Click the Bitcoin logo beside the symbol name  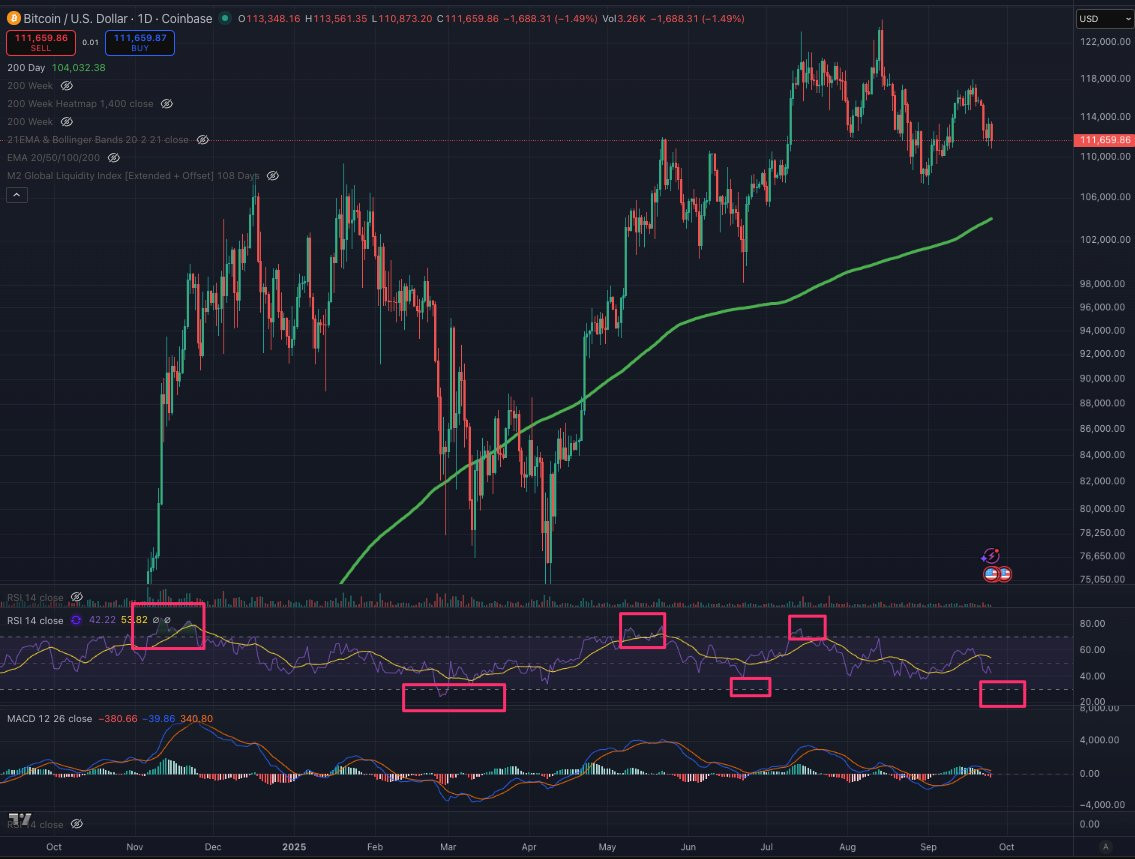[x=13, y=19]
